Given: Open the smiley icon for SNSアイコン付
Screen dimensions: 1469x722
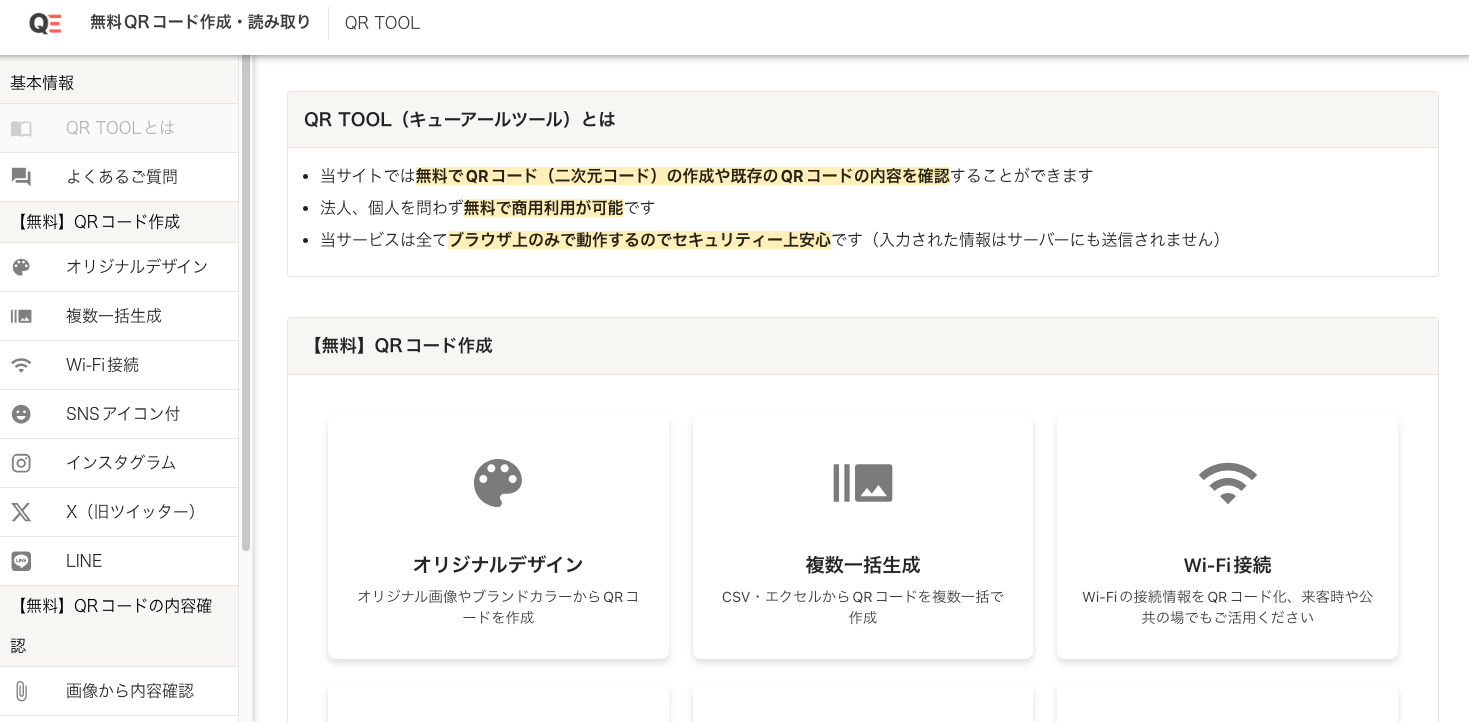Looking at the screenshot, I should tap(23, 414).
